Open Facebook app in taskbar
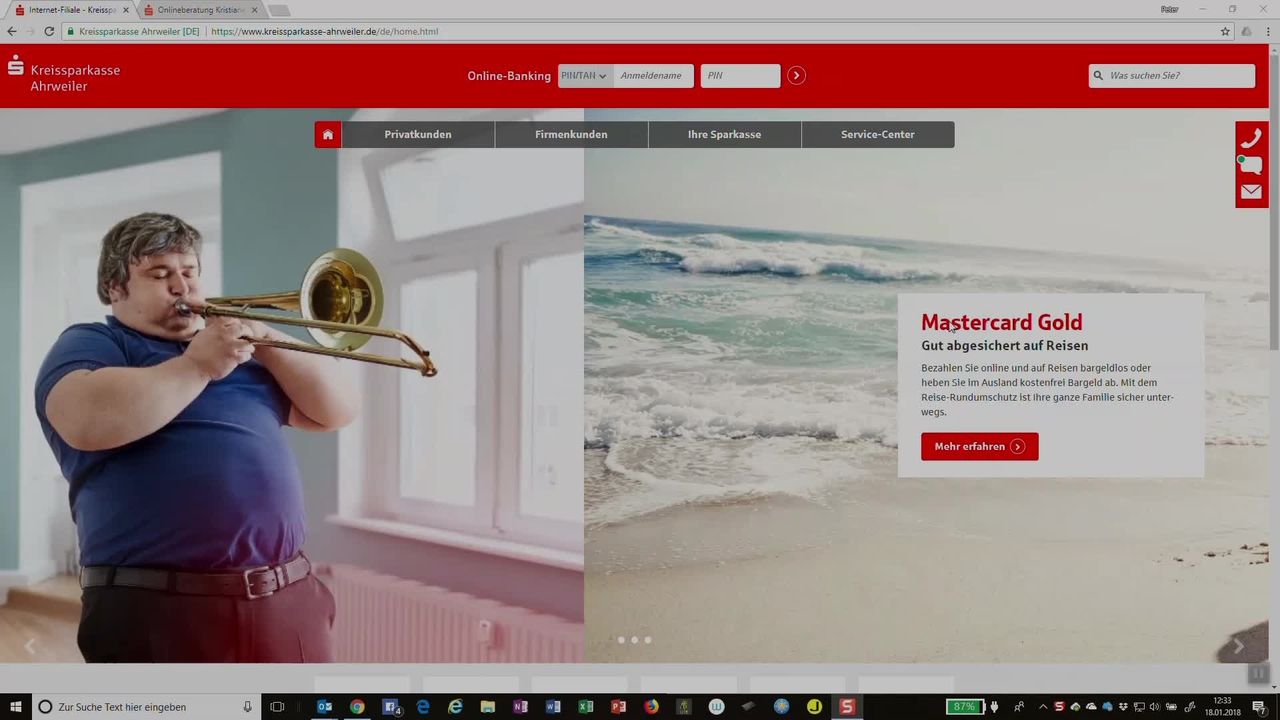This screenshot has height=720, width=1280. (390, 706)
